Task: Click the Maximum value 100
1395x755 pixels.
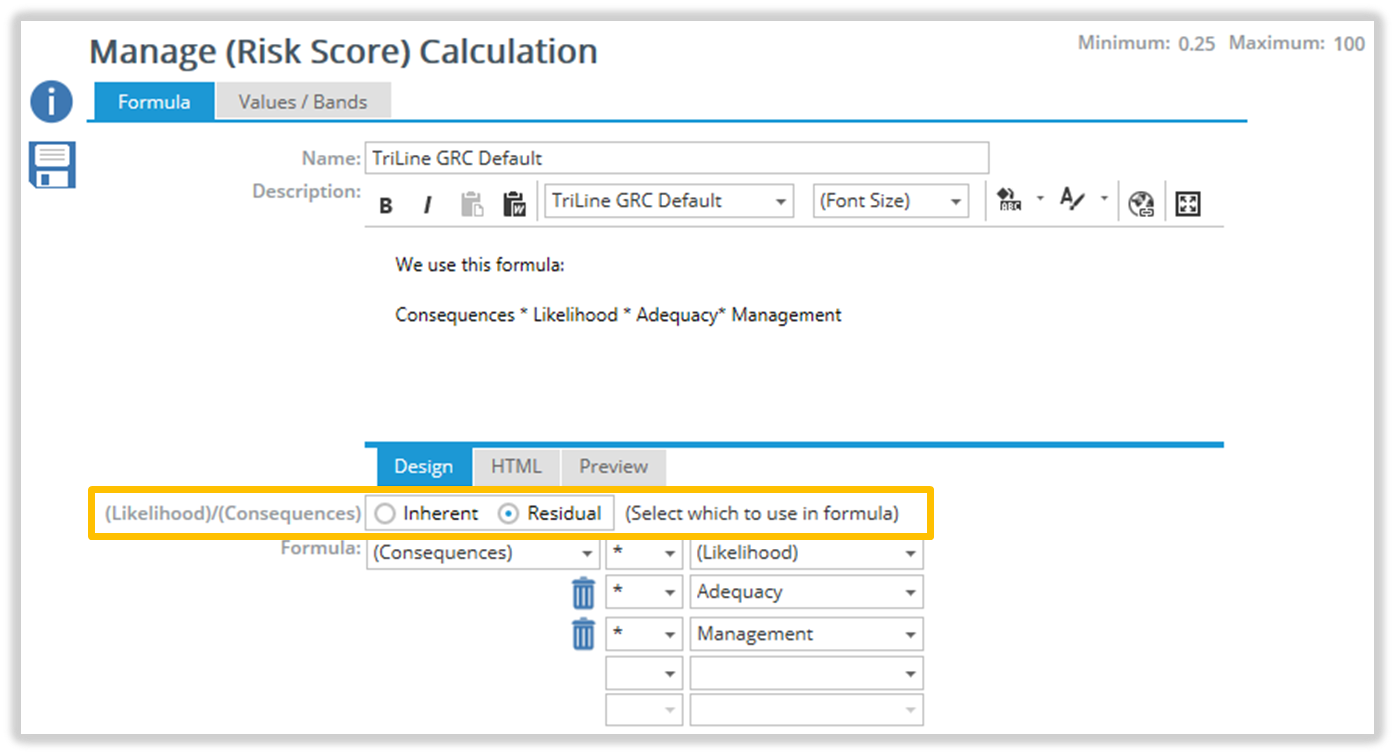Action: pos(1349,44)
